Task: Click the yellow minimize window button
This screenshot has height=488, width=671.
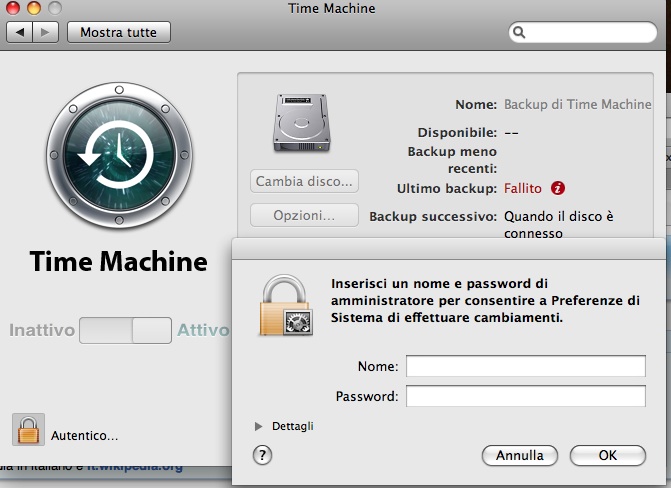Action: [x=34, y=8]
